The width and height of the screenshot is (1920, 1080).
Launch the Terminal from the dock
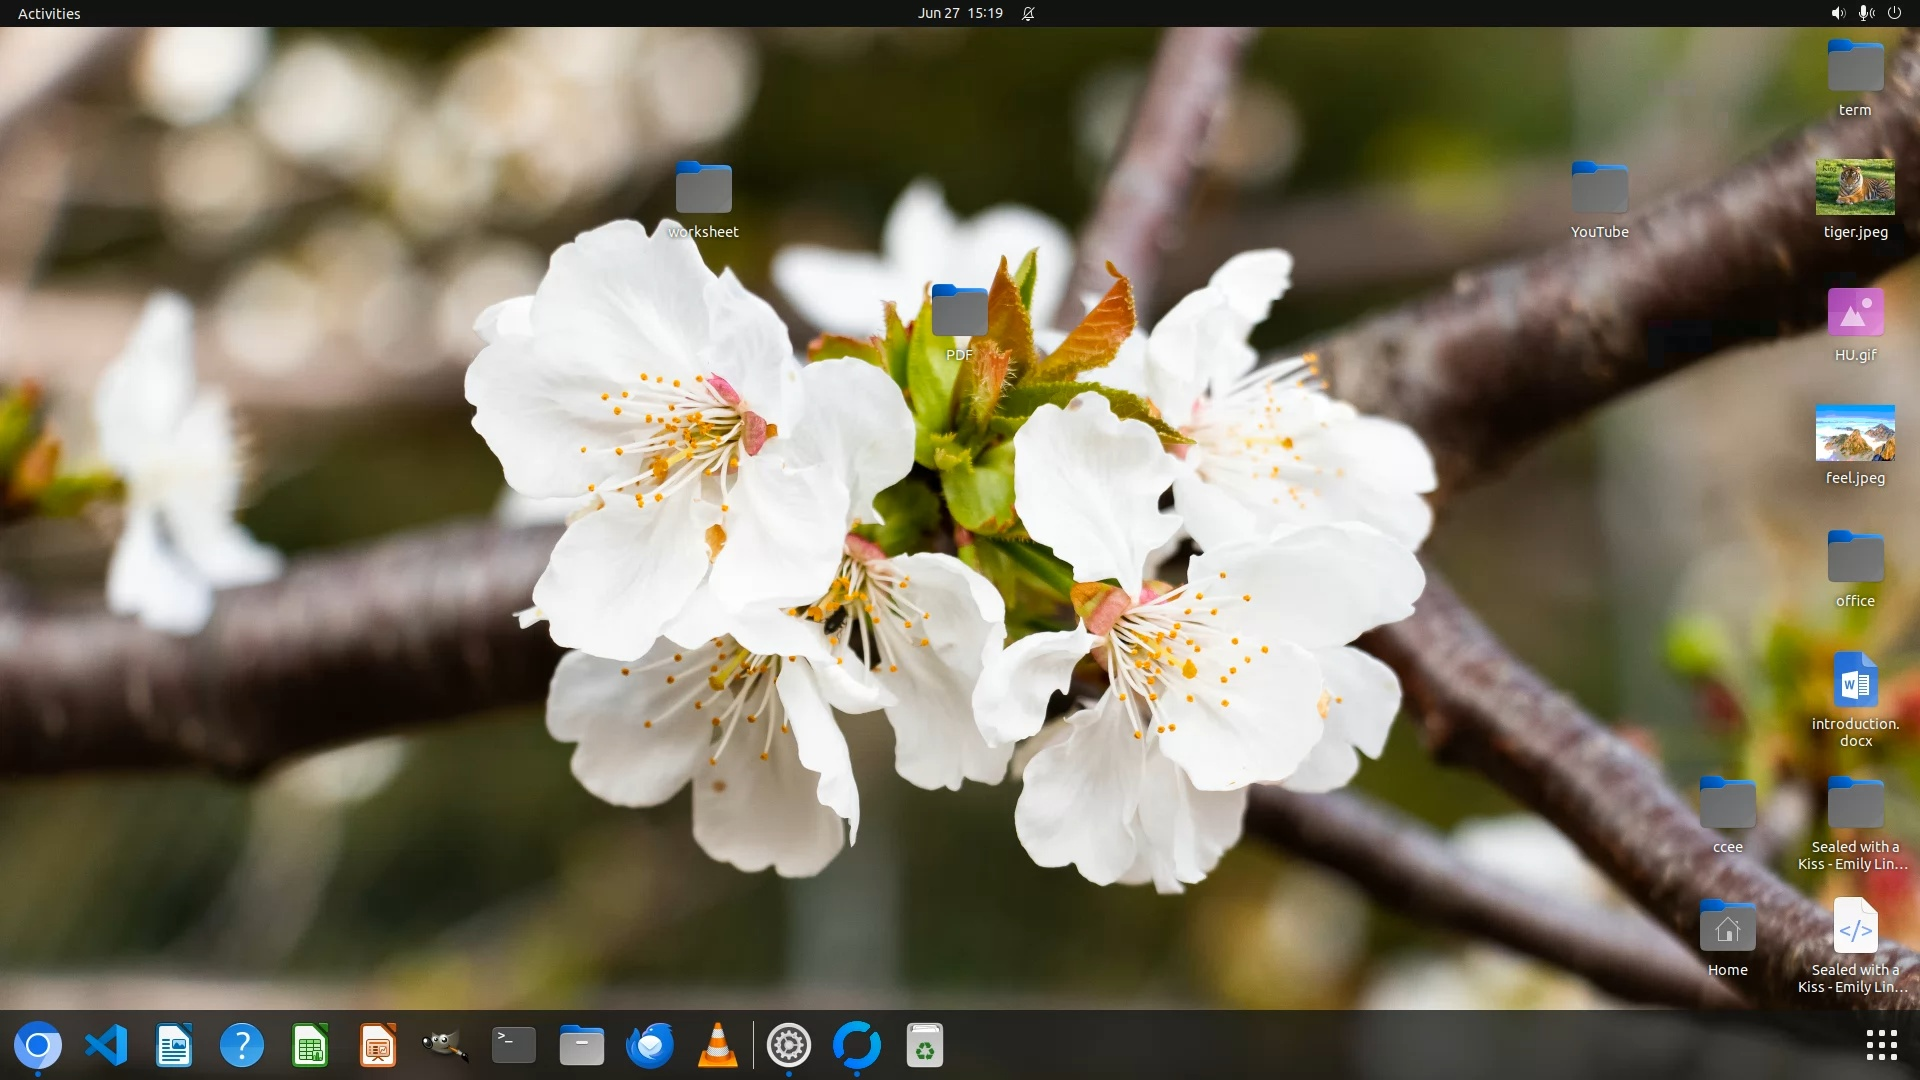click(x=514, y=1046)
